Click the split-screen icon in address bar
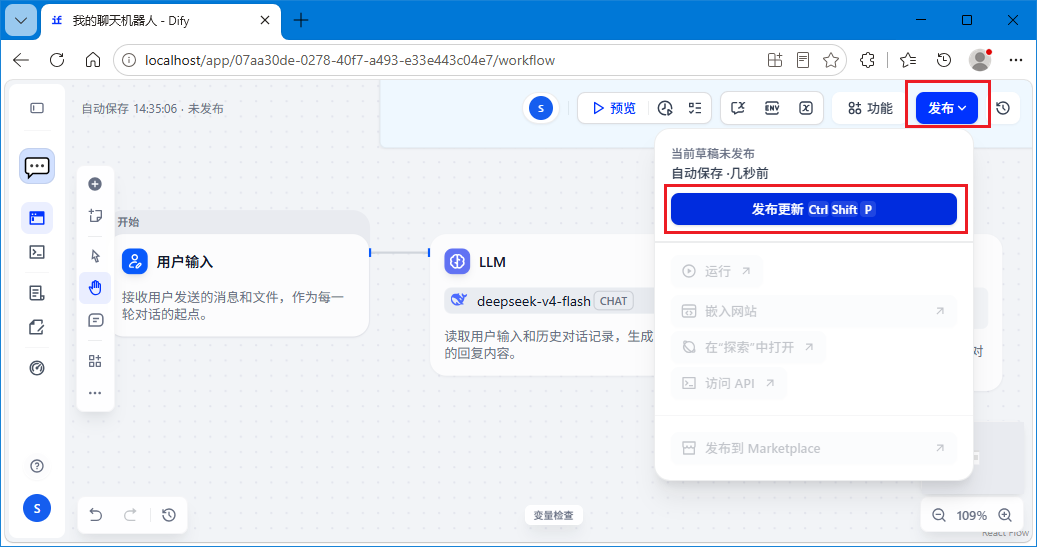Viewport: 1037px width, 547px height. tap(775, 60)
